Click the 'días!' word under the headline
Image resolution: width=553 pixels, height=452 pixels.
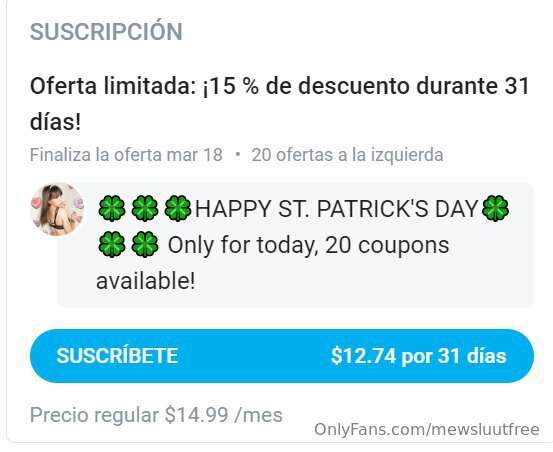pyautogui.click(x=55, y=122)
